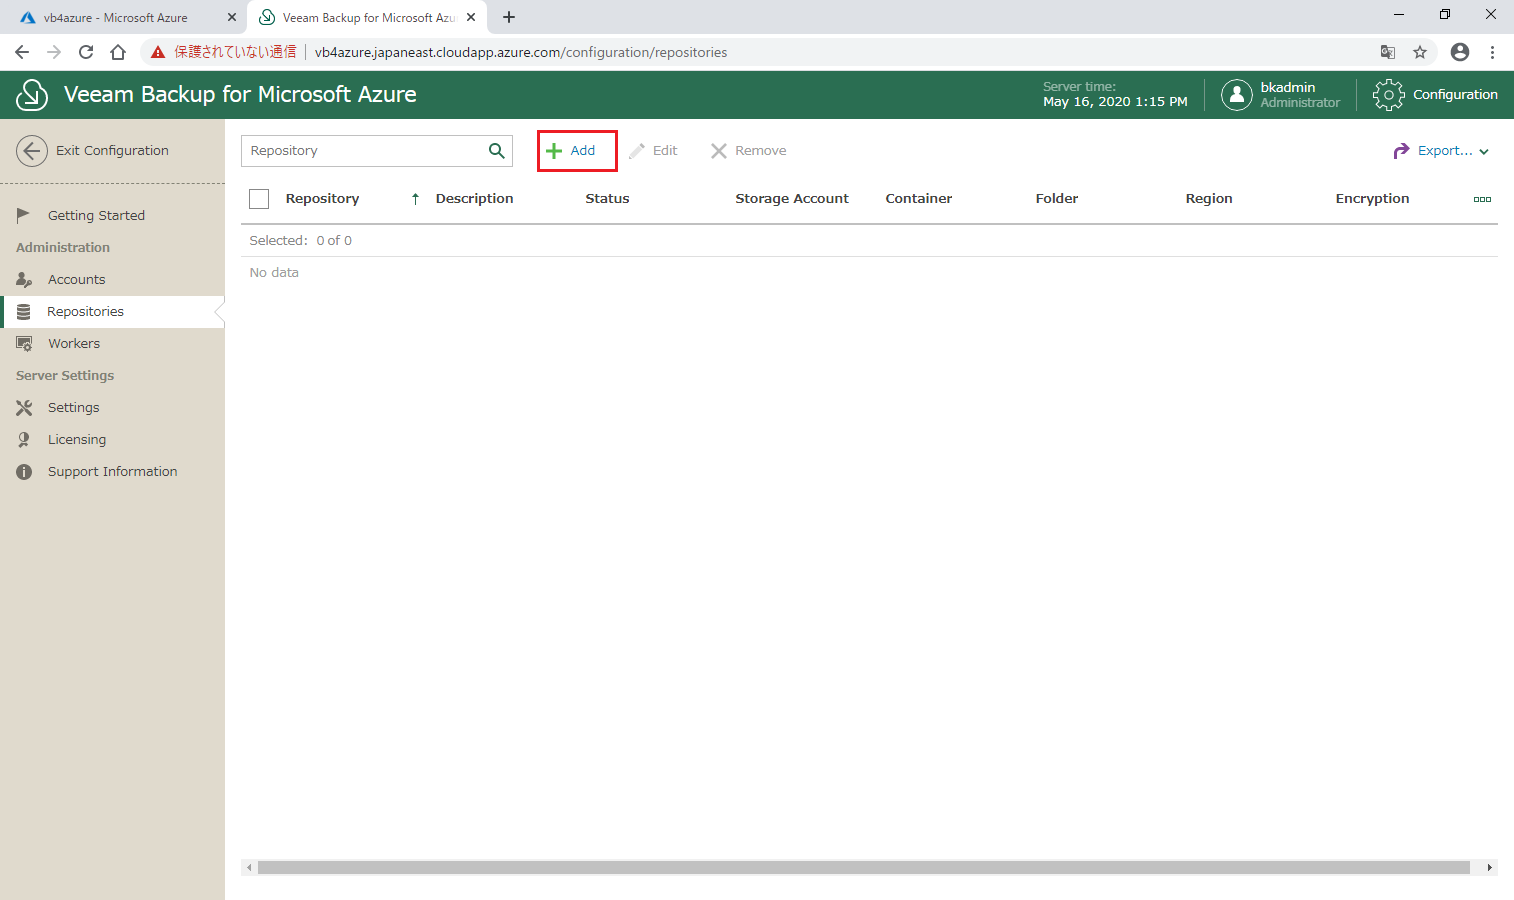Open Workers in the sidebar
The height and width of the screenshot is (900, 1514).
(74, 344)
